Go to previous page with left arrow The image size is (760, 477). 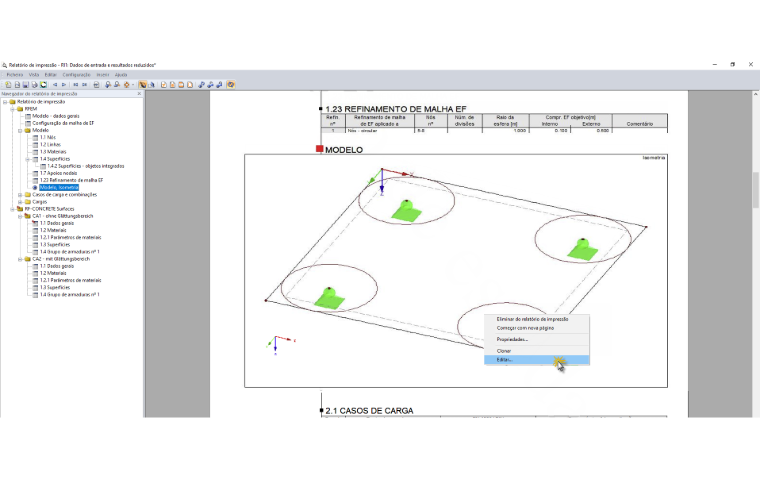(55, 84)
